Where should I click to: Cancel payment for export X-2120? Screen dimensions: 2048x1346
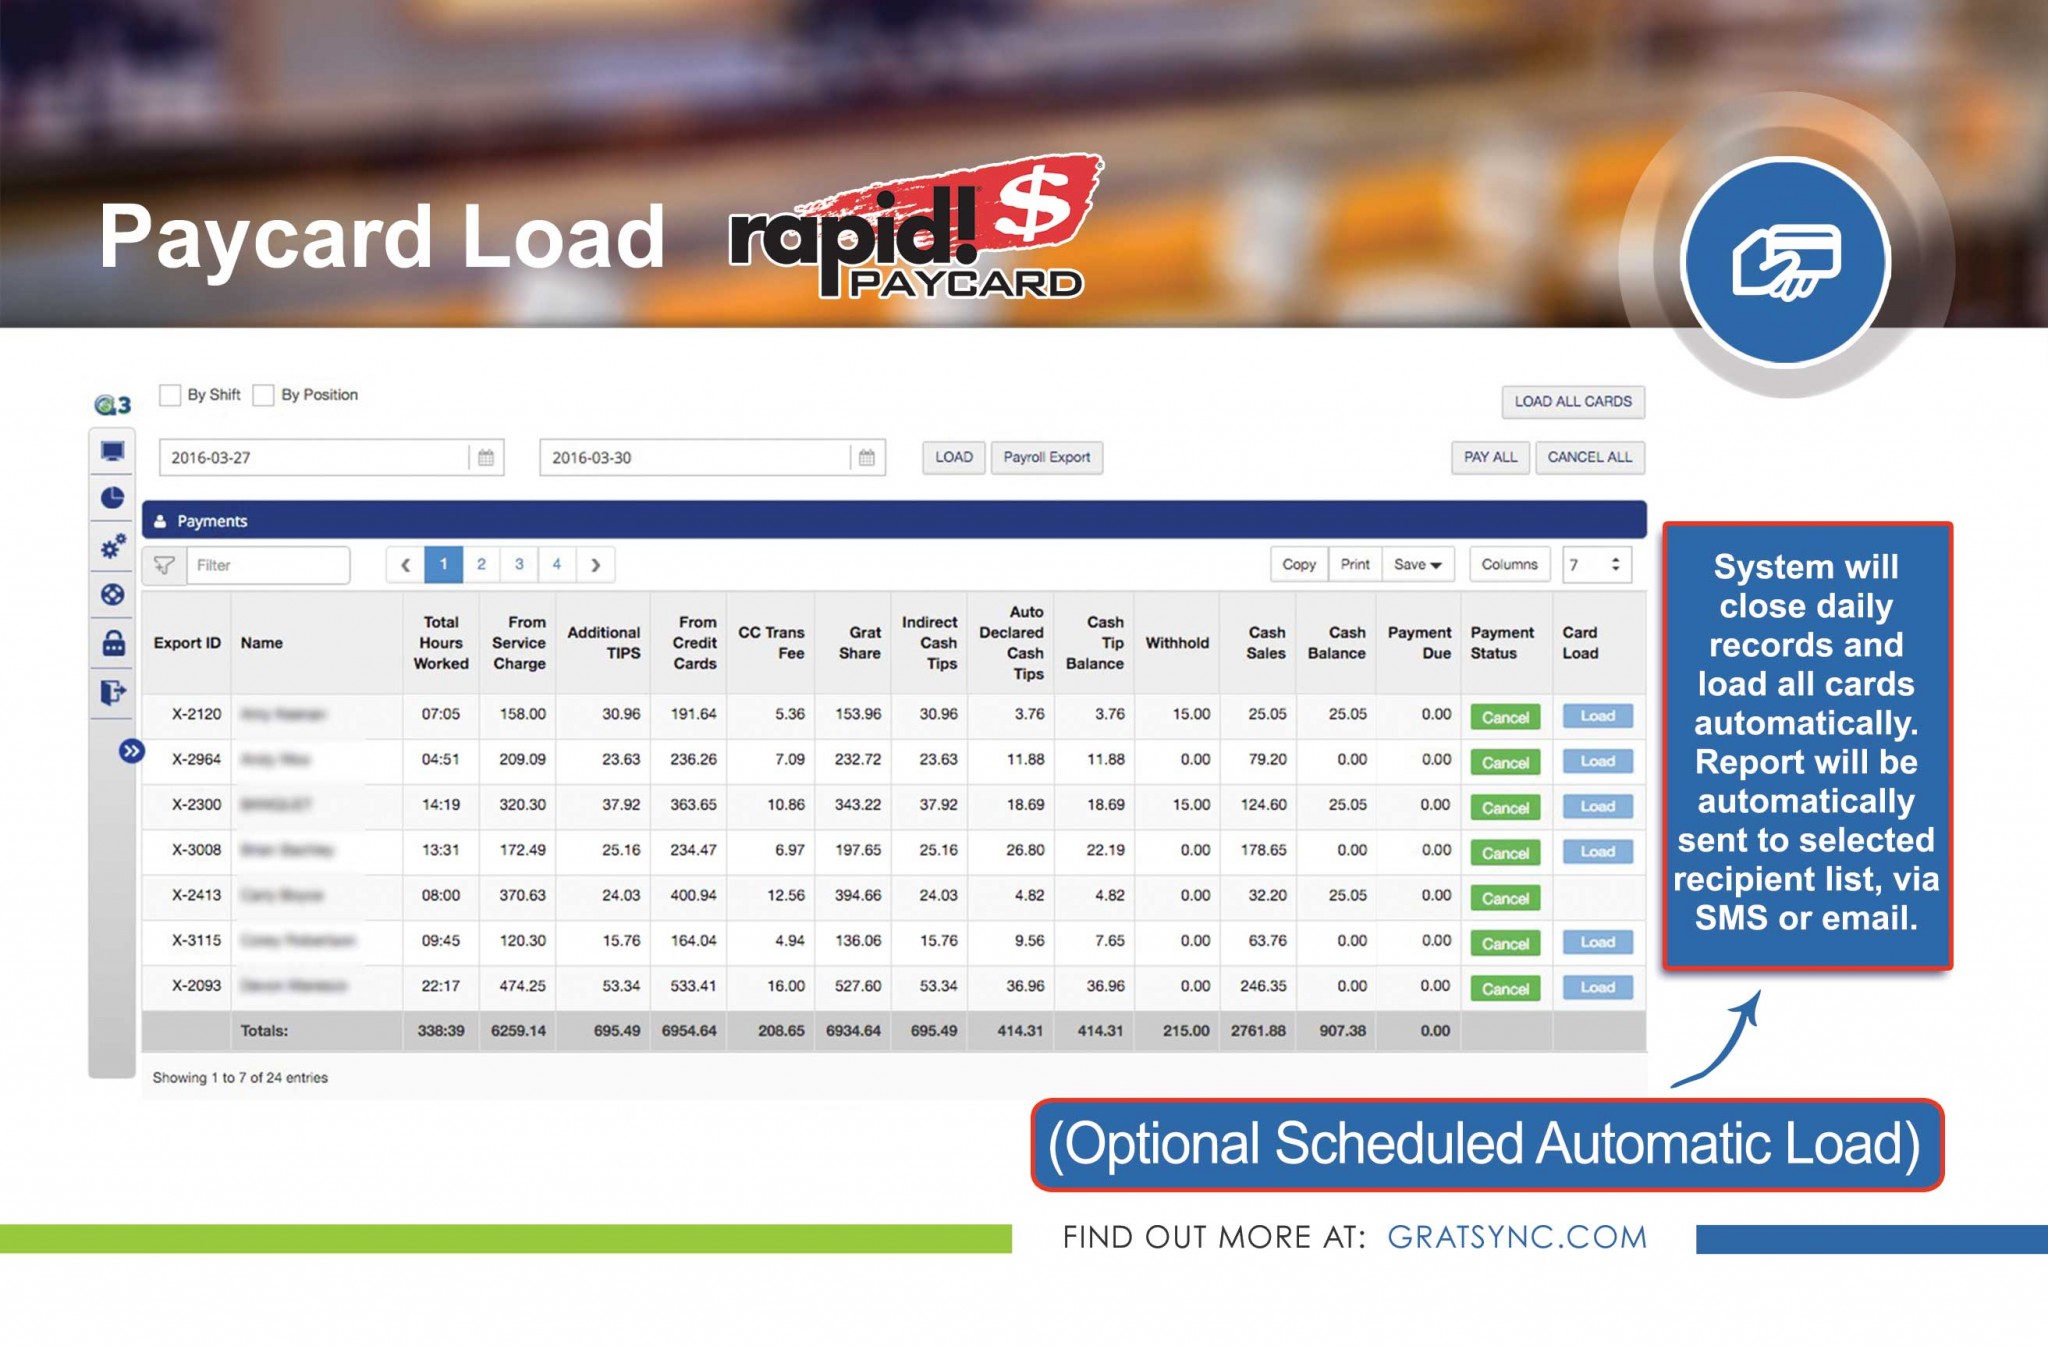pyautogui.click(x=1504, y=717)
